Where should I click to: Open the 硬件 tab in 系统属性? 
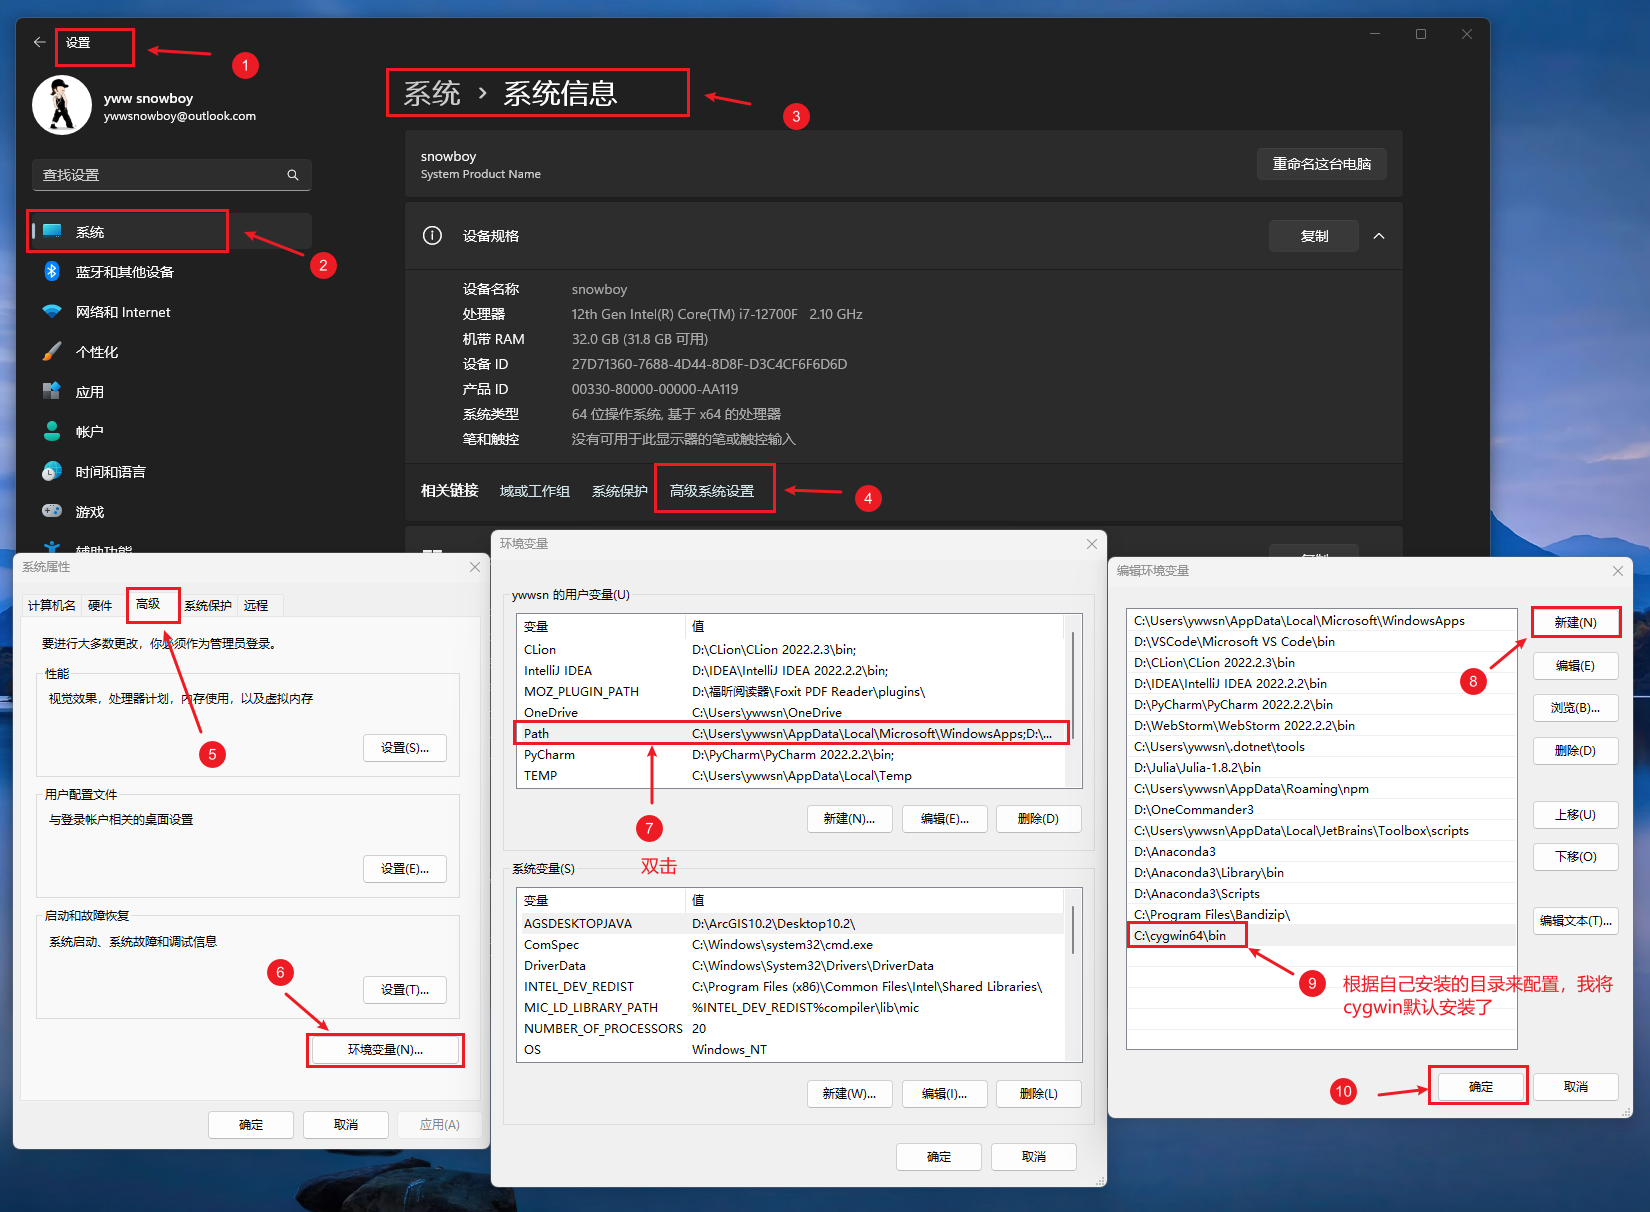pyautogui.click(x=100, y=605)
